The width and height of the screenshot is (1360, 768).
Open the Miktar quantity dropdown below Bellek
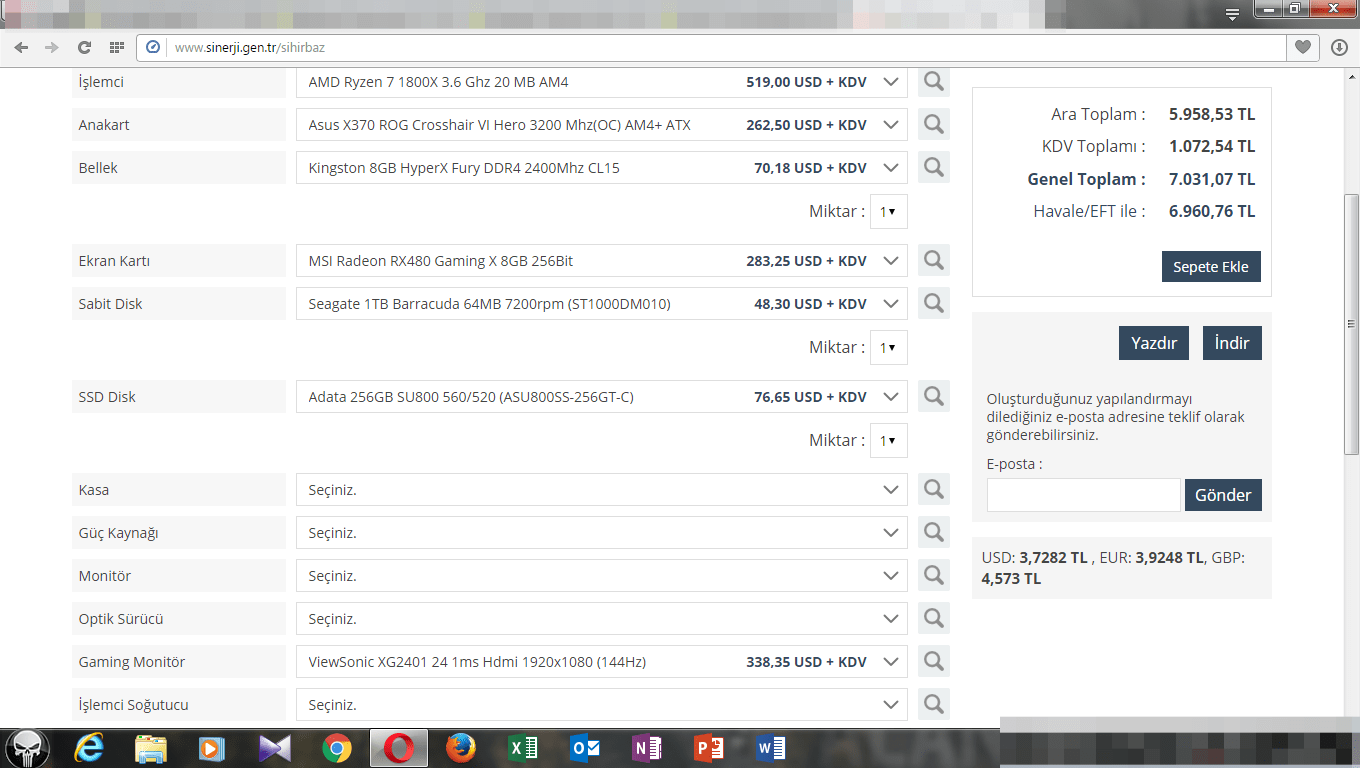(889, 212)
